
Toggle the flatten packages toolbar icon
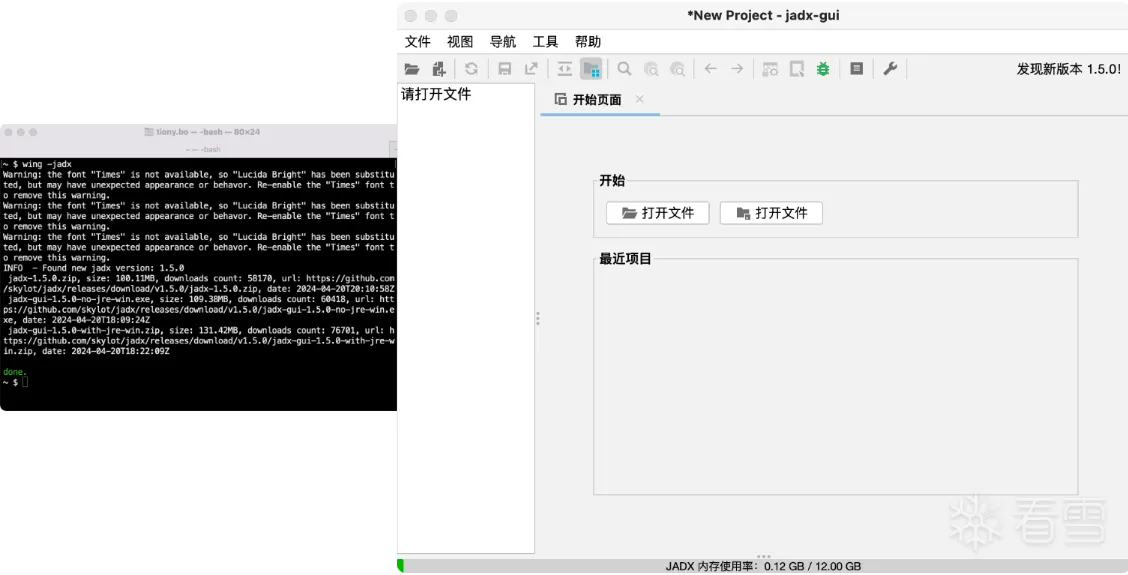click(x=591, y=69)
